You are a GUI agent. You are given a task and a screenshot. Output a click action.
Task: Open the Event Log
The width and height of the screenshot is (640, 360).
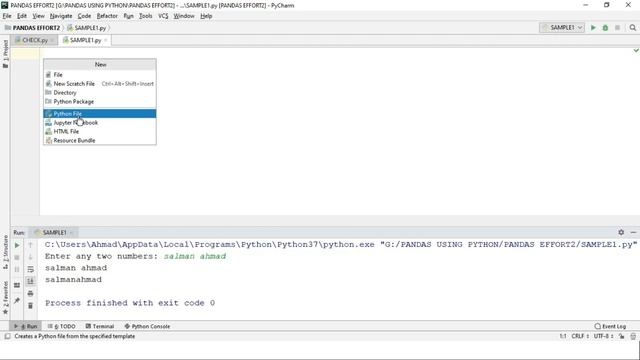click(610, 326)
